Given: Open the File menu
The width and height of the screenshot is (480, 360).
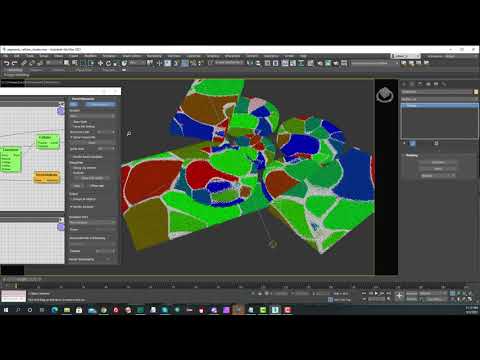Looking at the screenshot, I should 6,56.
